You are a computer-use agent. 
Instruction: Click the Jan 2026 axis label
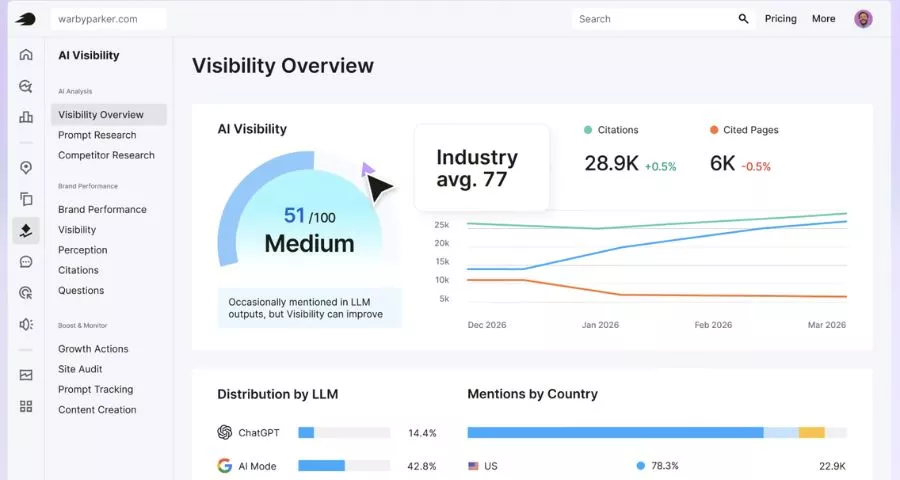pyautogui.click(x=600, y=325)
